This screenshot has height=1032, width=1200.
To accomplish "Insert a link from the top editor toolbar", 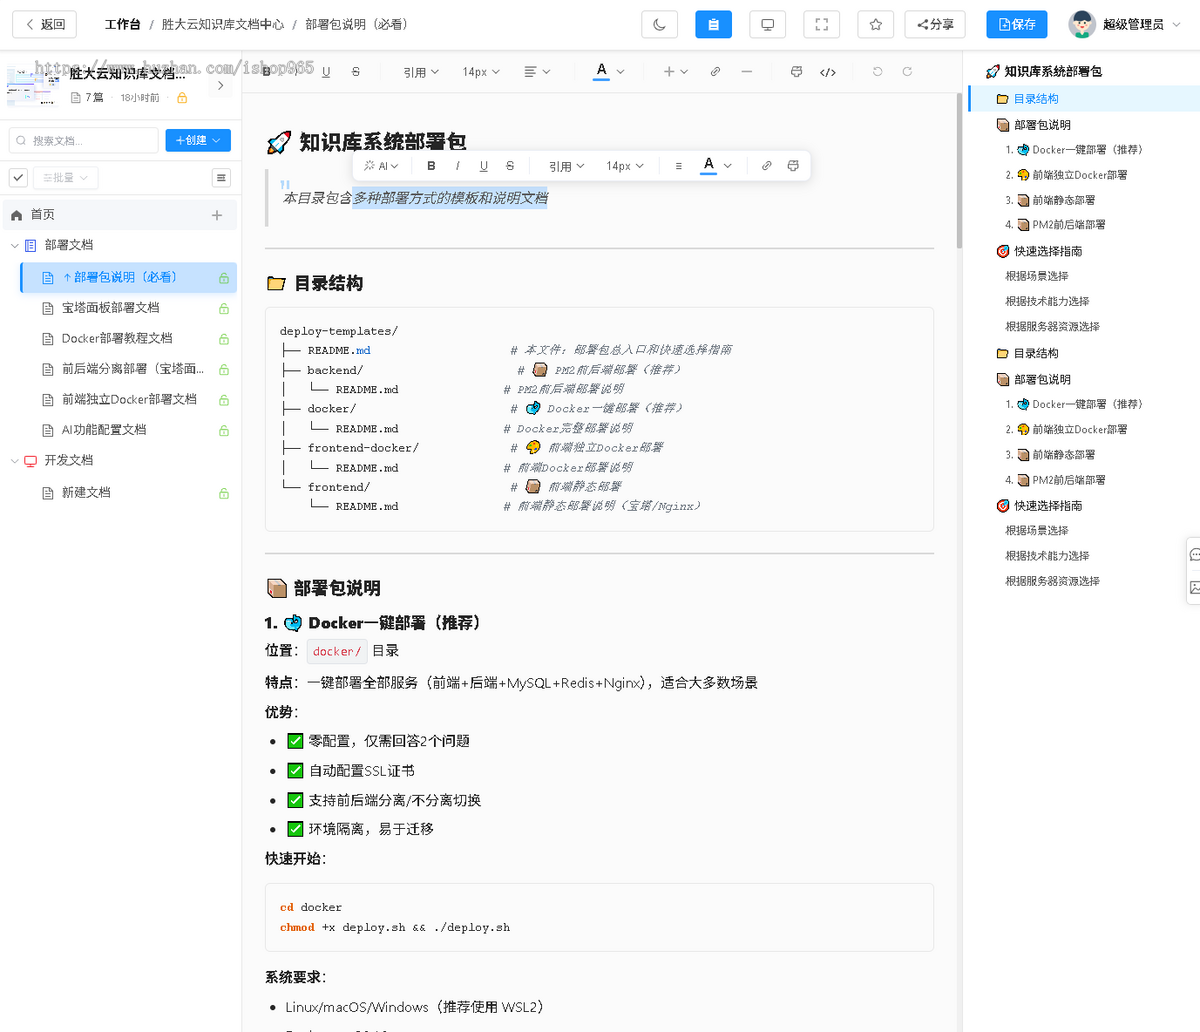I will pyautogui.click(x=715, y=72).
